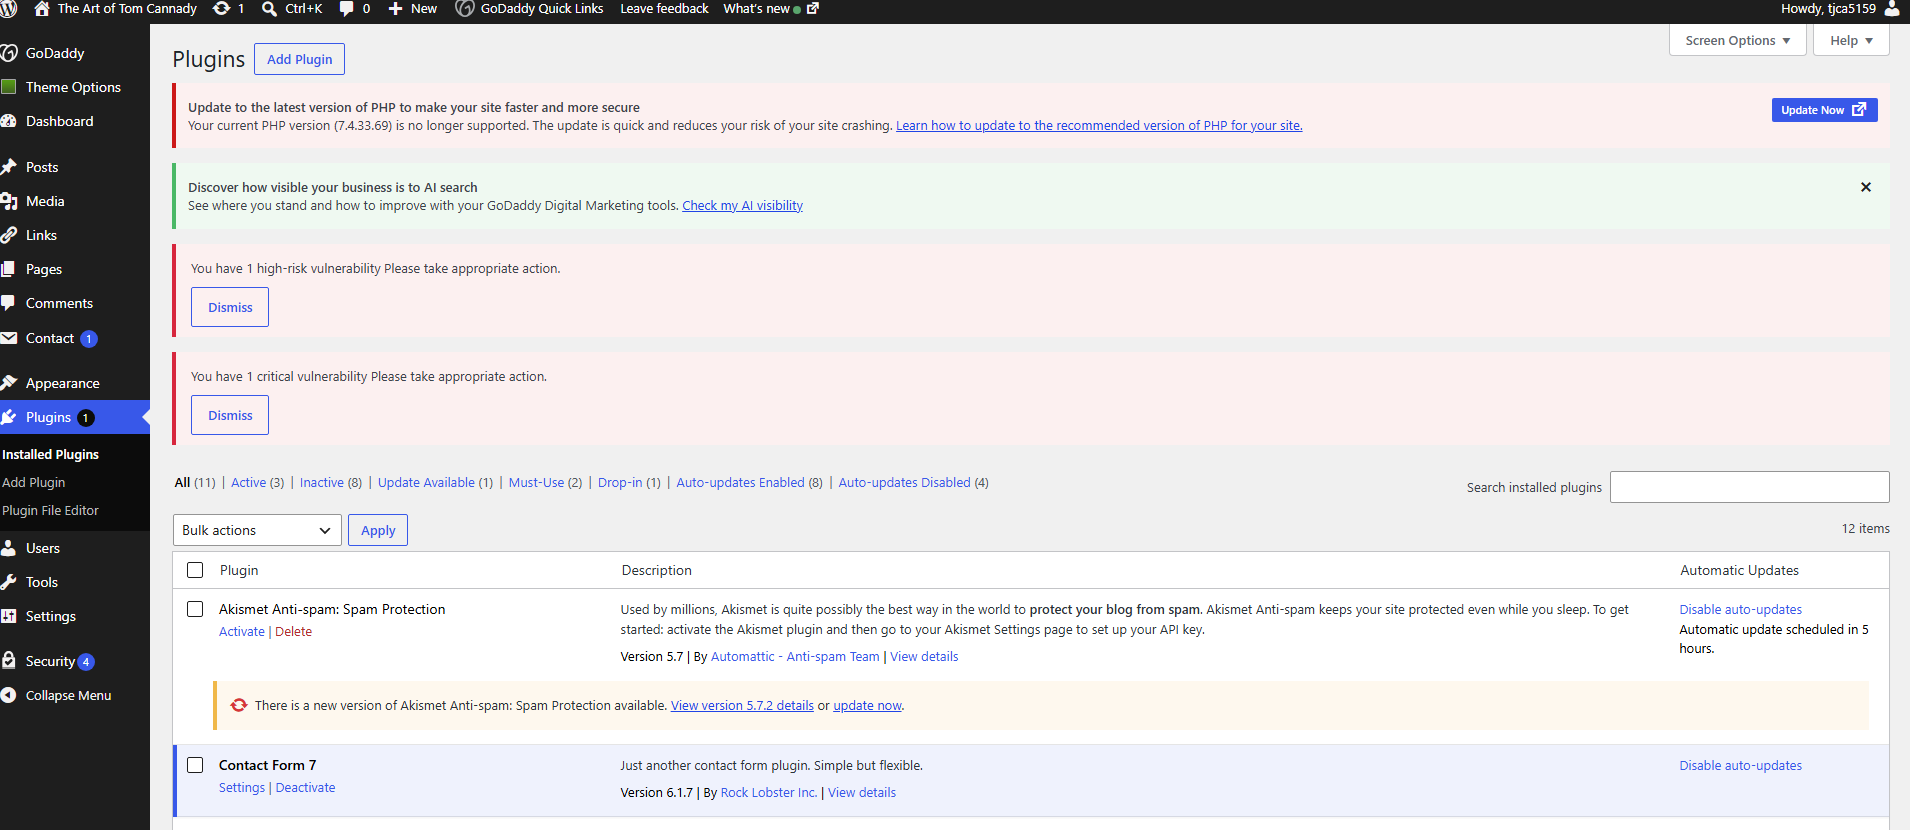Focus the Search installed plugins field

(1749, 487)
